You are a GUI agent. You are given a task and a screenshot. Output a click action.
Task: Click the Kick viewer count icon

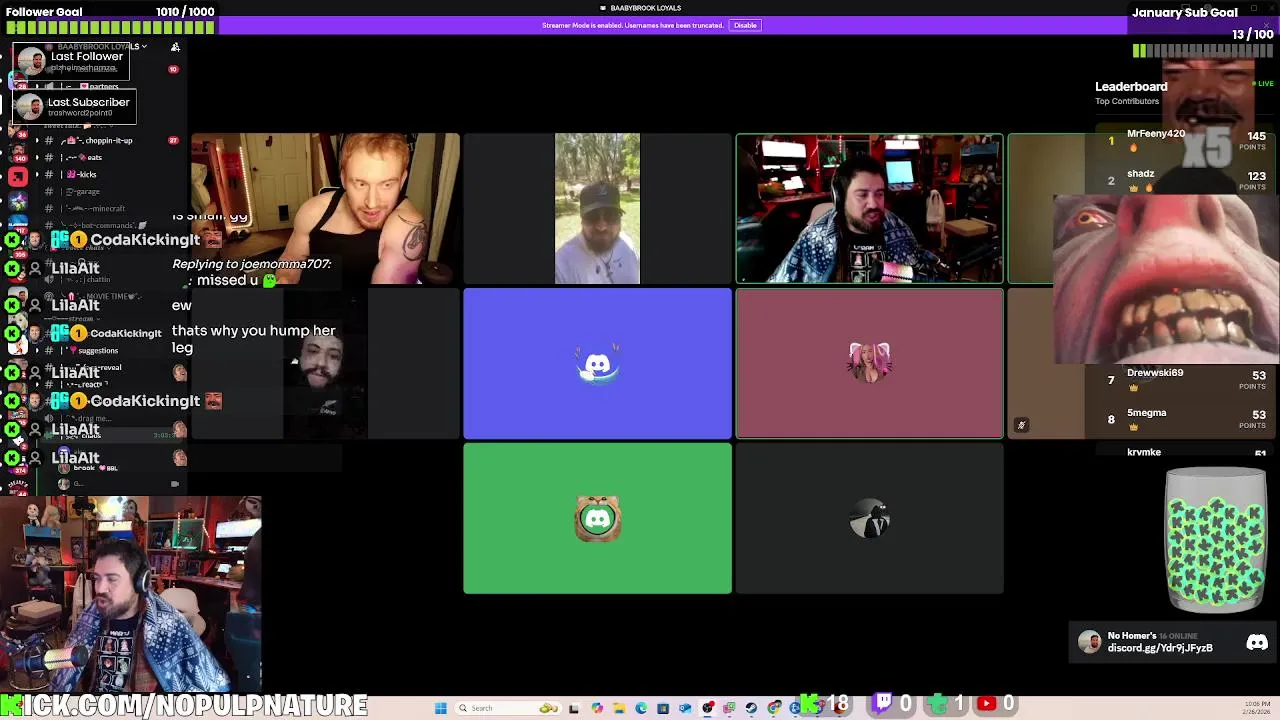point(811,704)
